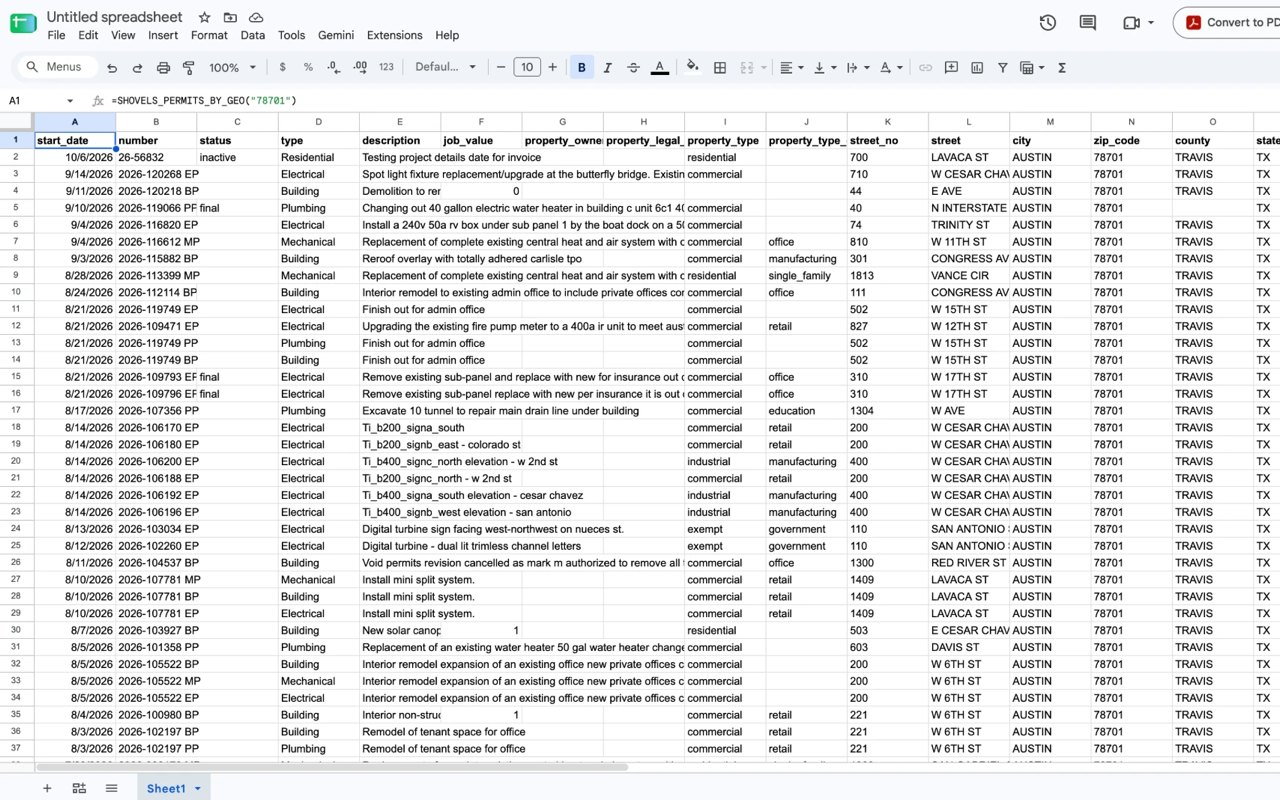Open the Extensions menu
The image size is (1280, 800).
pyautogui.click(x=395, y=35)
